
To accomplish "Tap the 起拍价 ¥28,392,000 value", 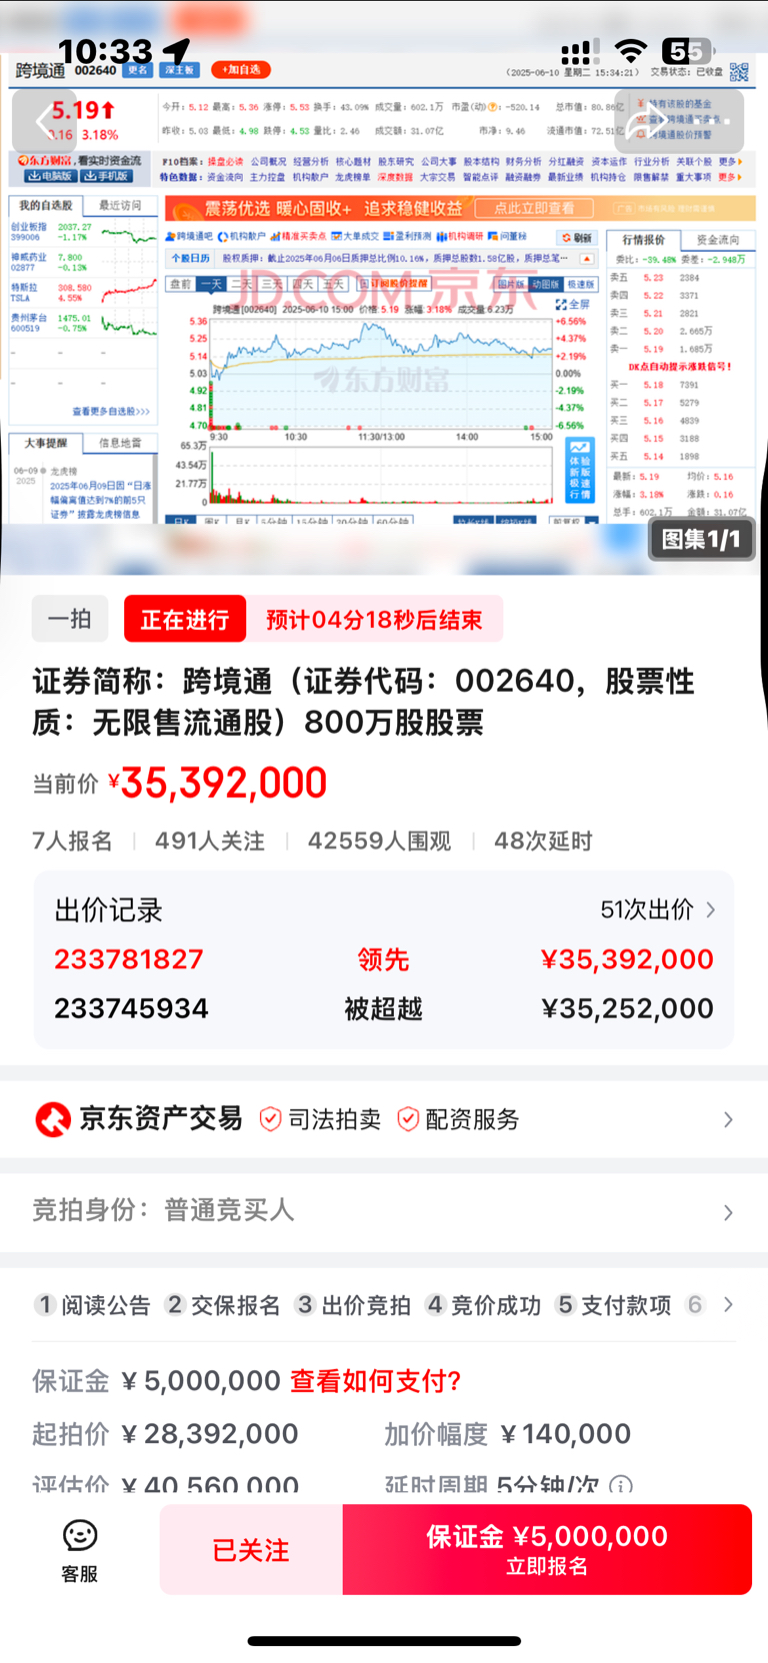I will point(209,1434).
